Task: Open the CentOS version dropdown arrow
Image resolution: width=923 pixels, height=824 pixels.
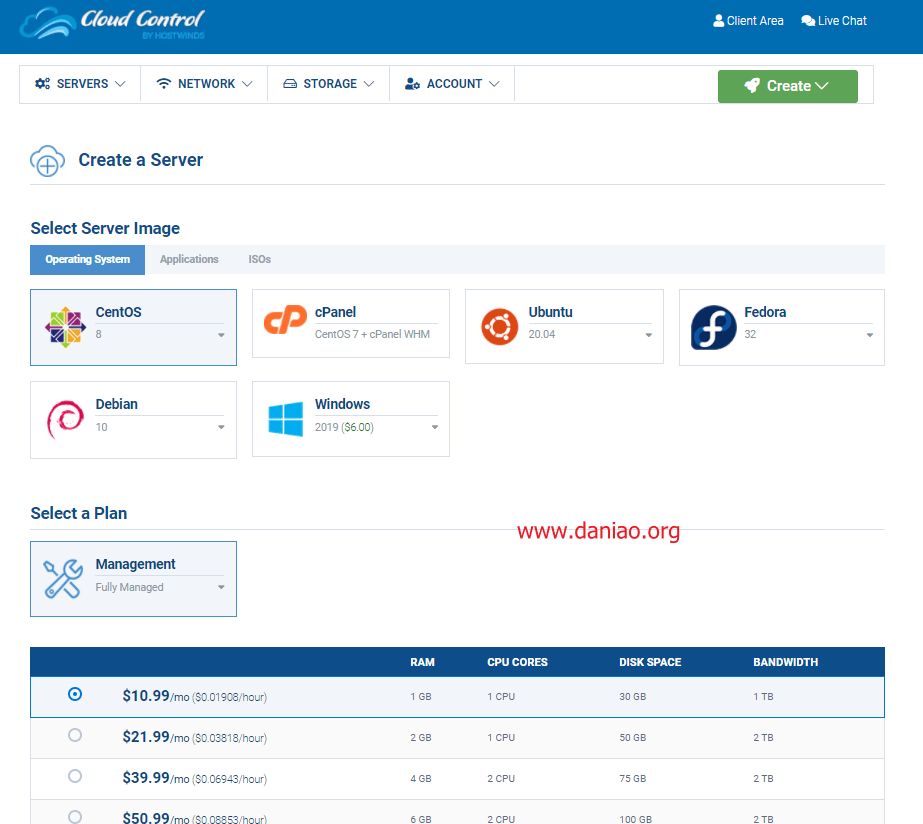Action: pos(221,335)
